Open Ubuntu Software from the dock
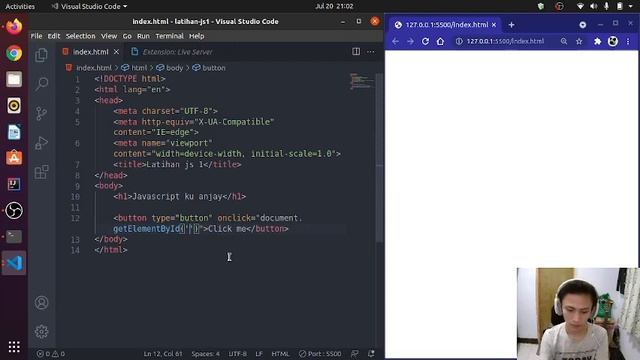This screenshot has height=360, width=640. (x=14, y=158)
